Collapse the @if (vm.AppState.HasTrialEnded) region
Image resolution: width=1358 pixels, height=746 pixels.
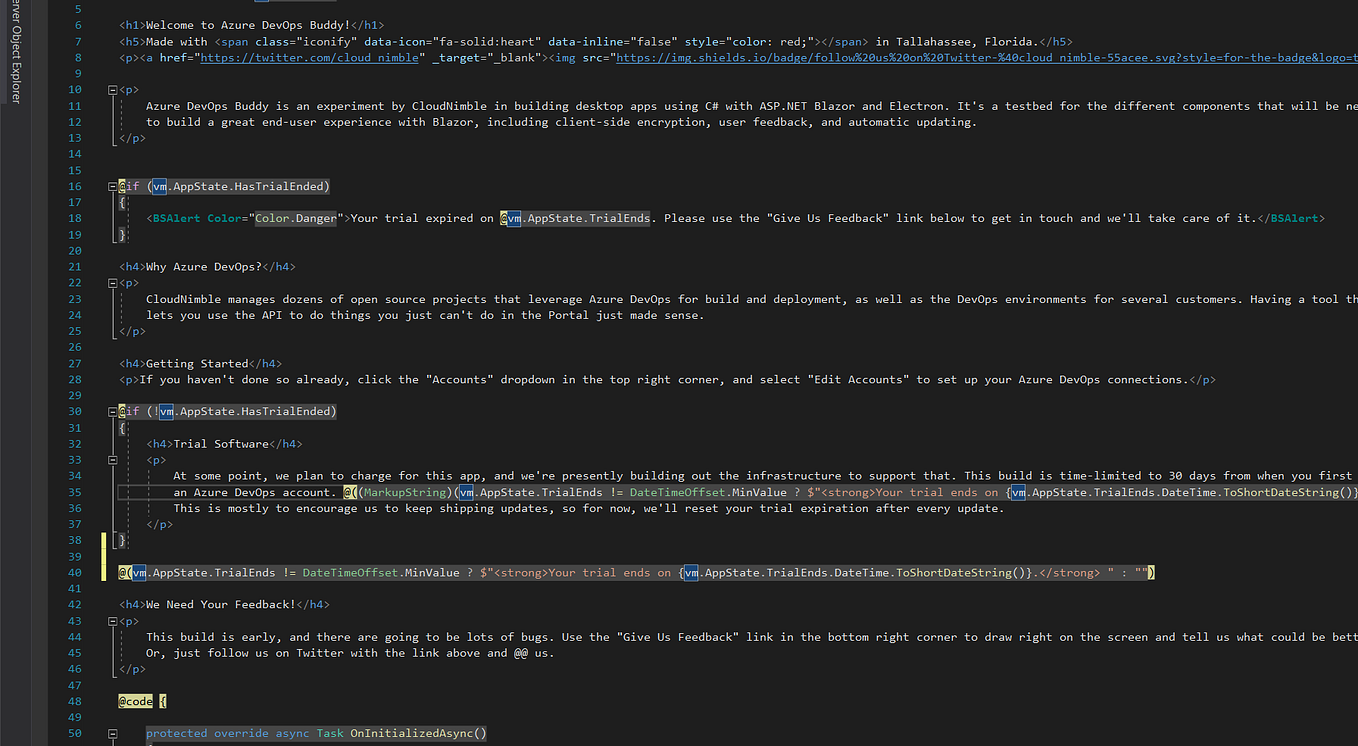click(x=113, y=186)
